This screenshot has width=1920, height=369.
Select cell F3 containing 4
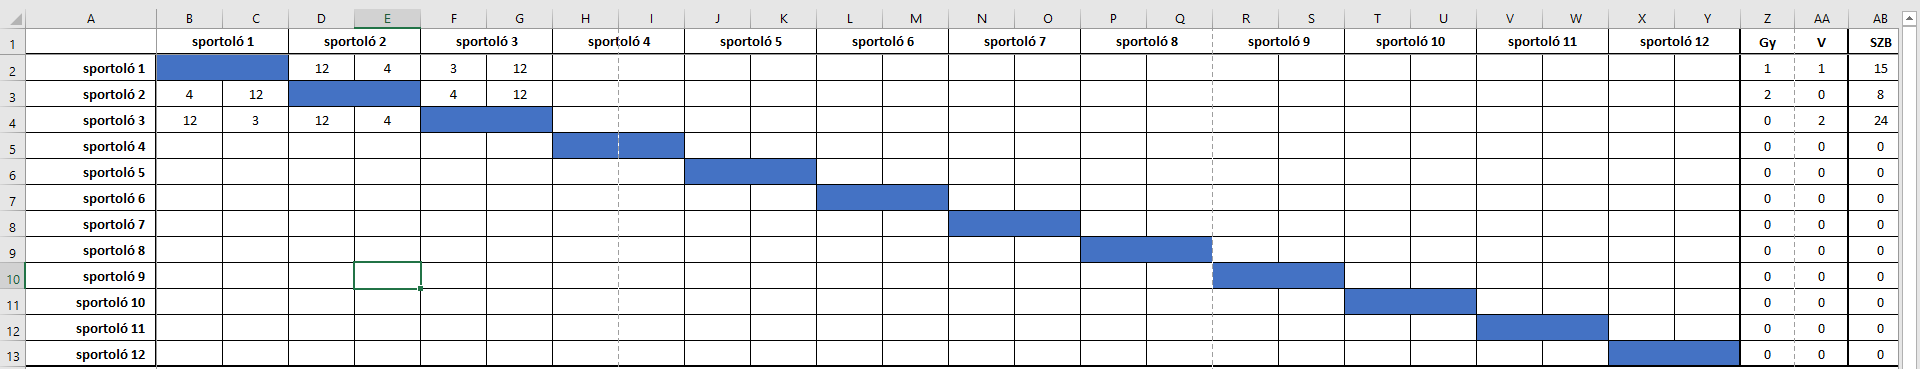(x=453, y=94)
